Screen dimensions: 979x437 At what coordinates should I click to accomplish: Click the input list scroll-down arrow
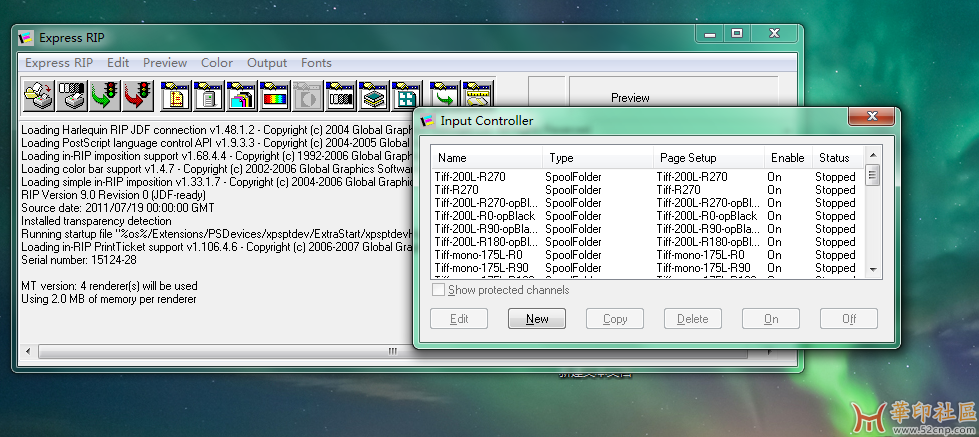click(873, 270)
